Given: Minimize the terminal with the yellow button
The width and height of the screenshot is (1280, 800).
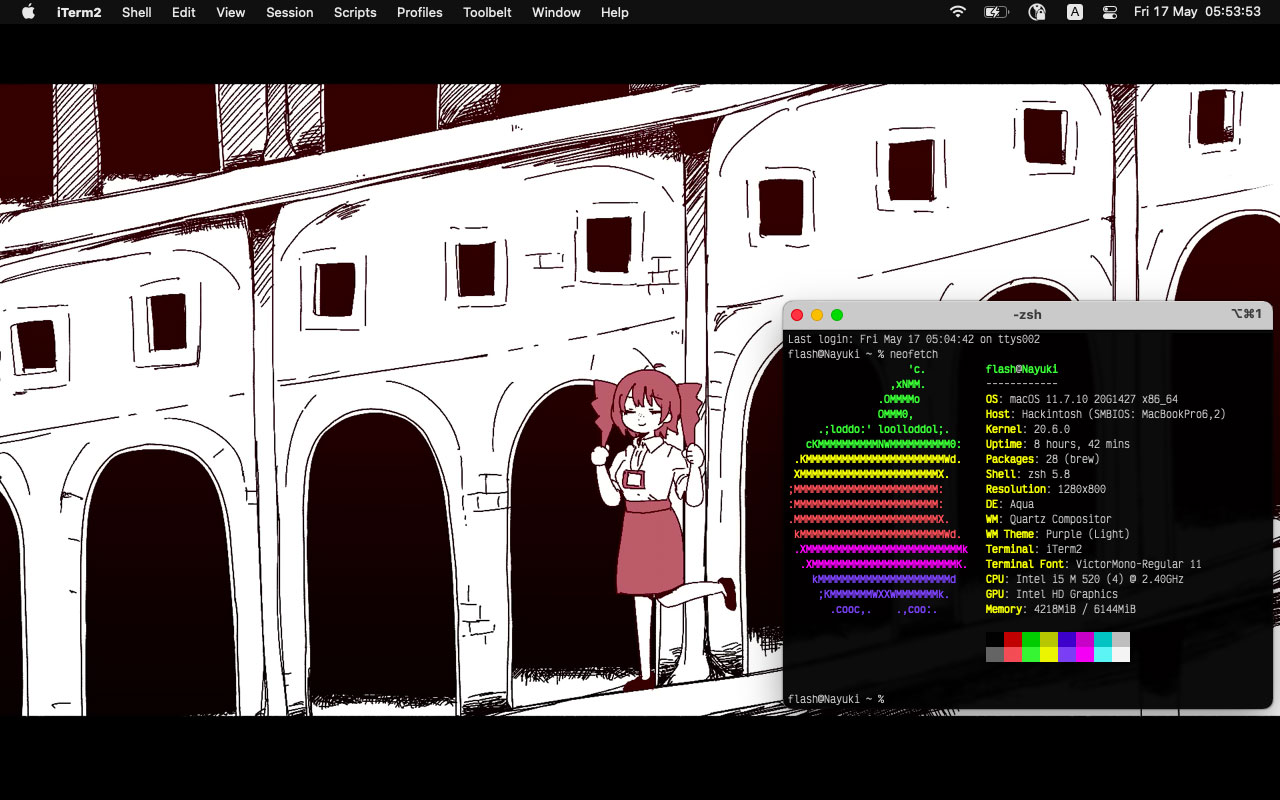Looking at the screenshot, I should [x=817, y=315].
